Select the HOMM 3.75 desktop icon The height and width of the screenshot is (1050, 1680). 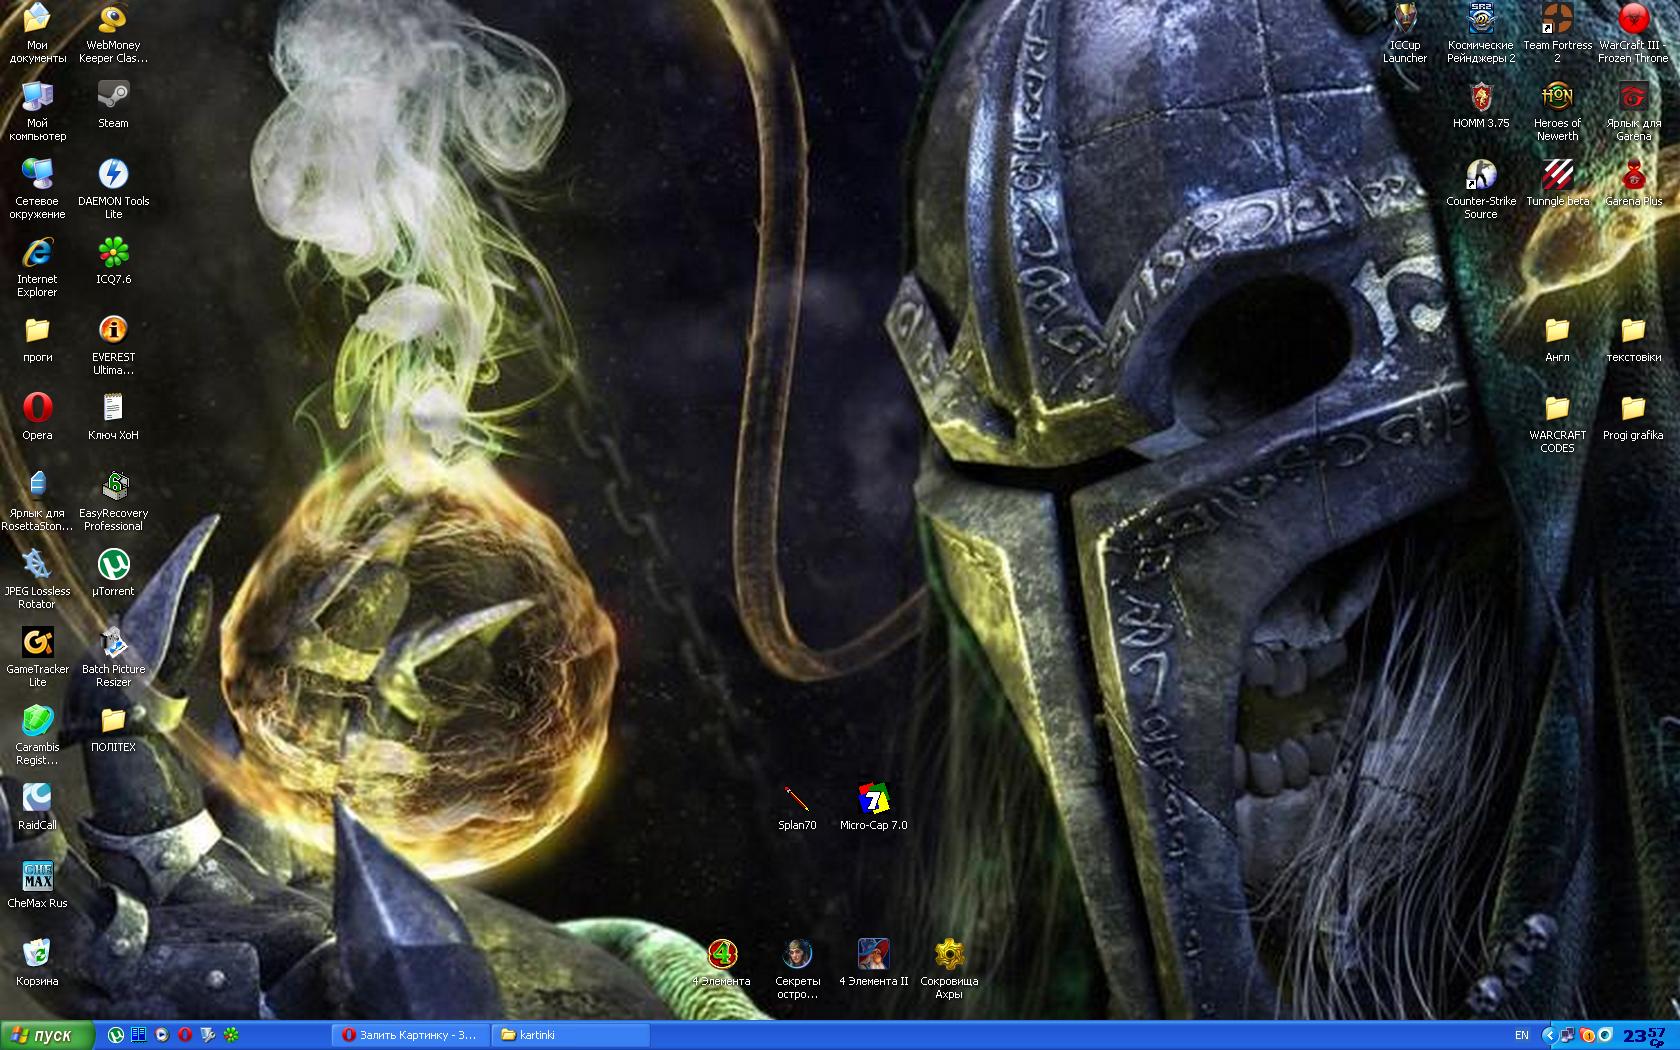pyautogui.click(x=1481, y=104)
